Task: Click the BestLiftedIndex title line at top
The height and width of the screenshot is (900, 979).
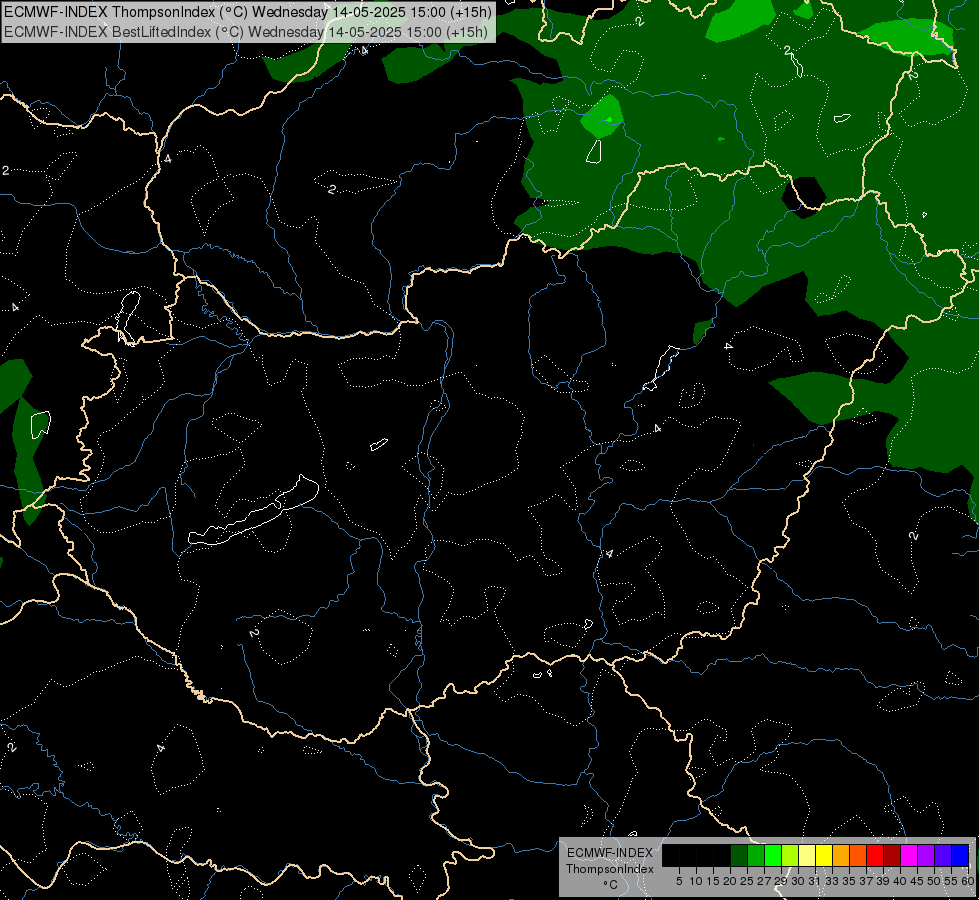Action: (246, 32)
